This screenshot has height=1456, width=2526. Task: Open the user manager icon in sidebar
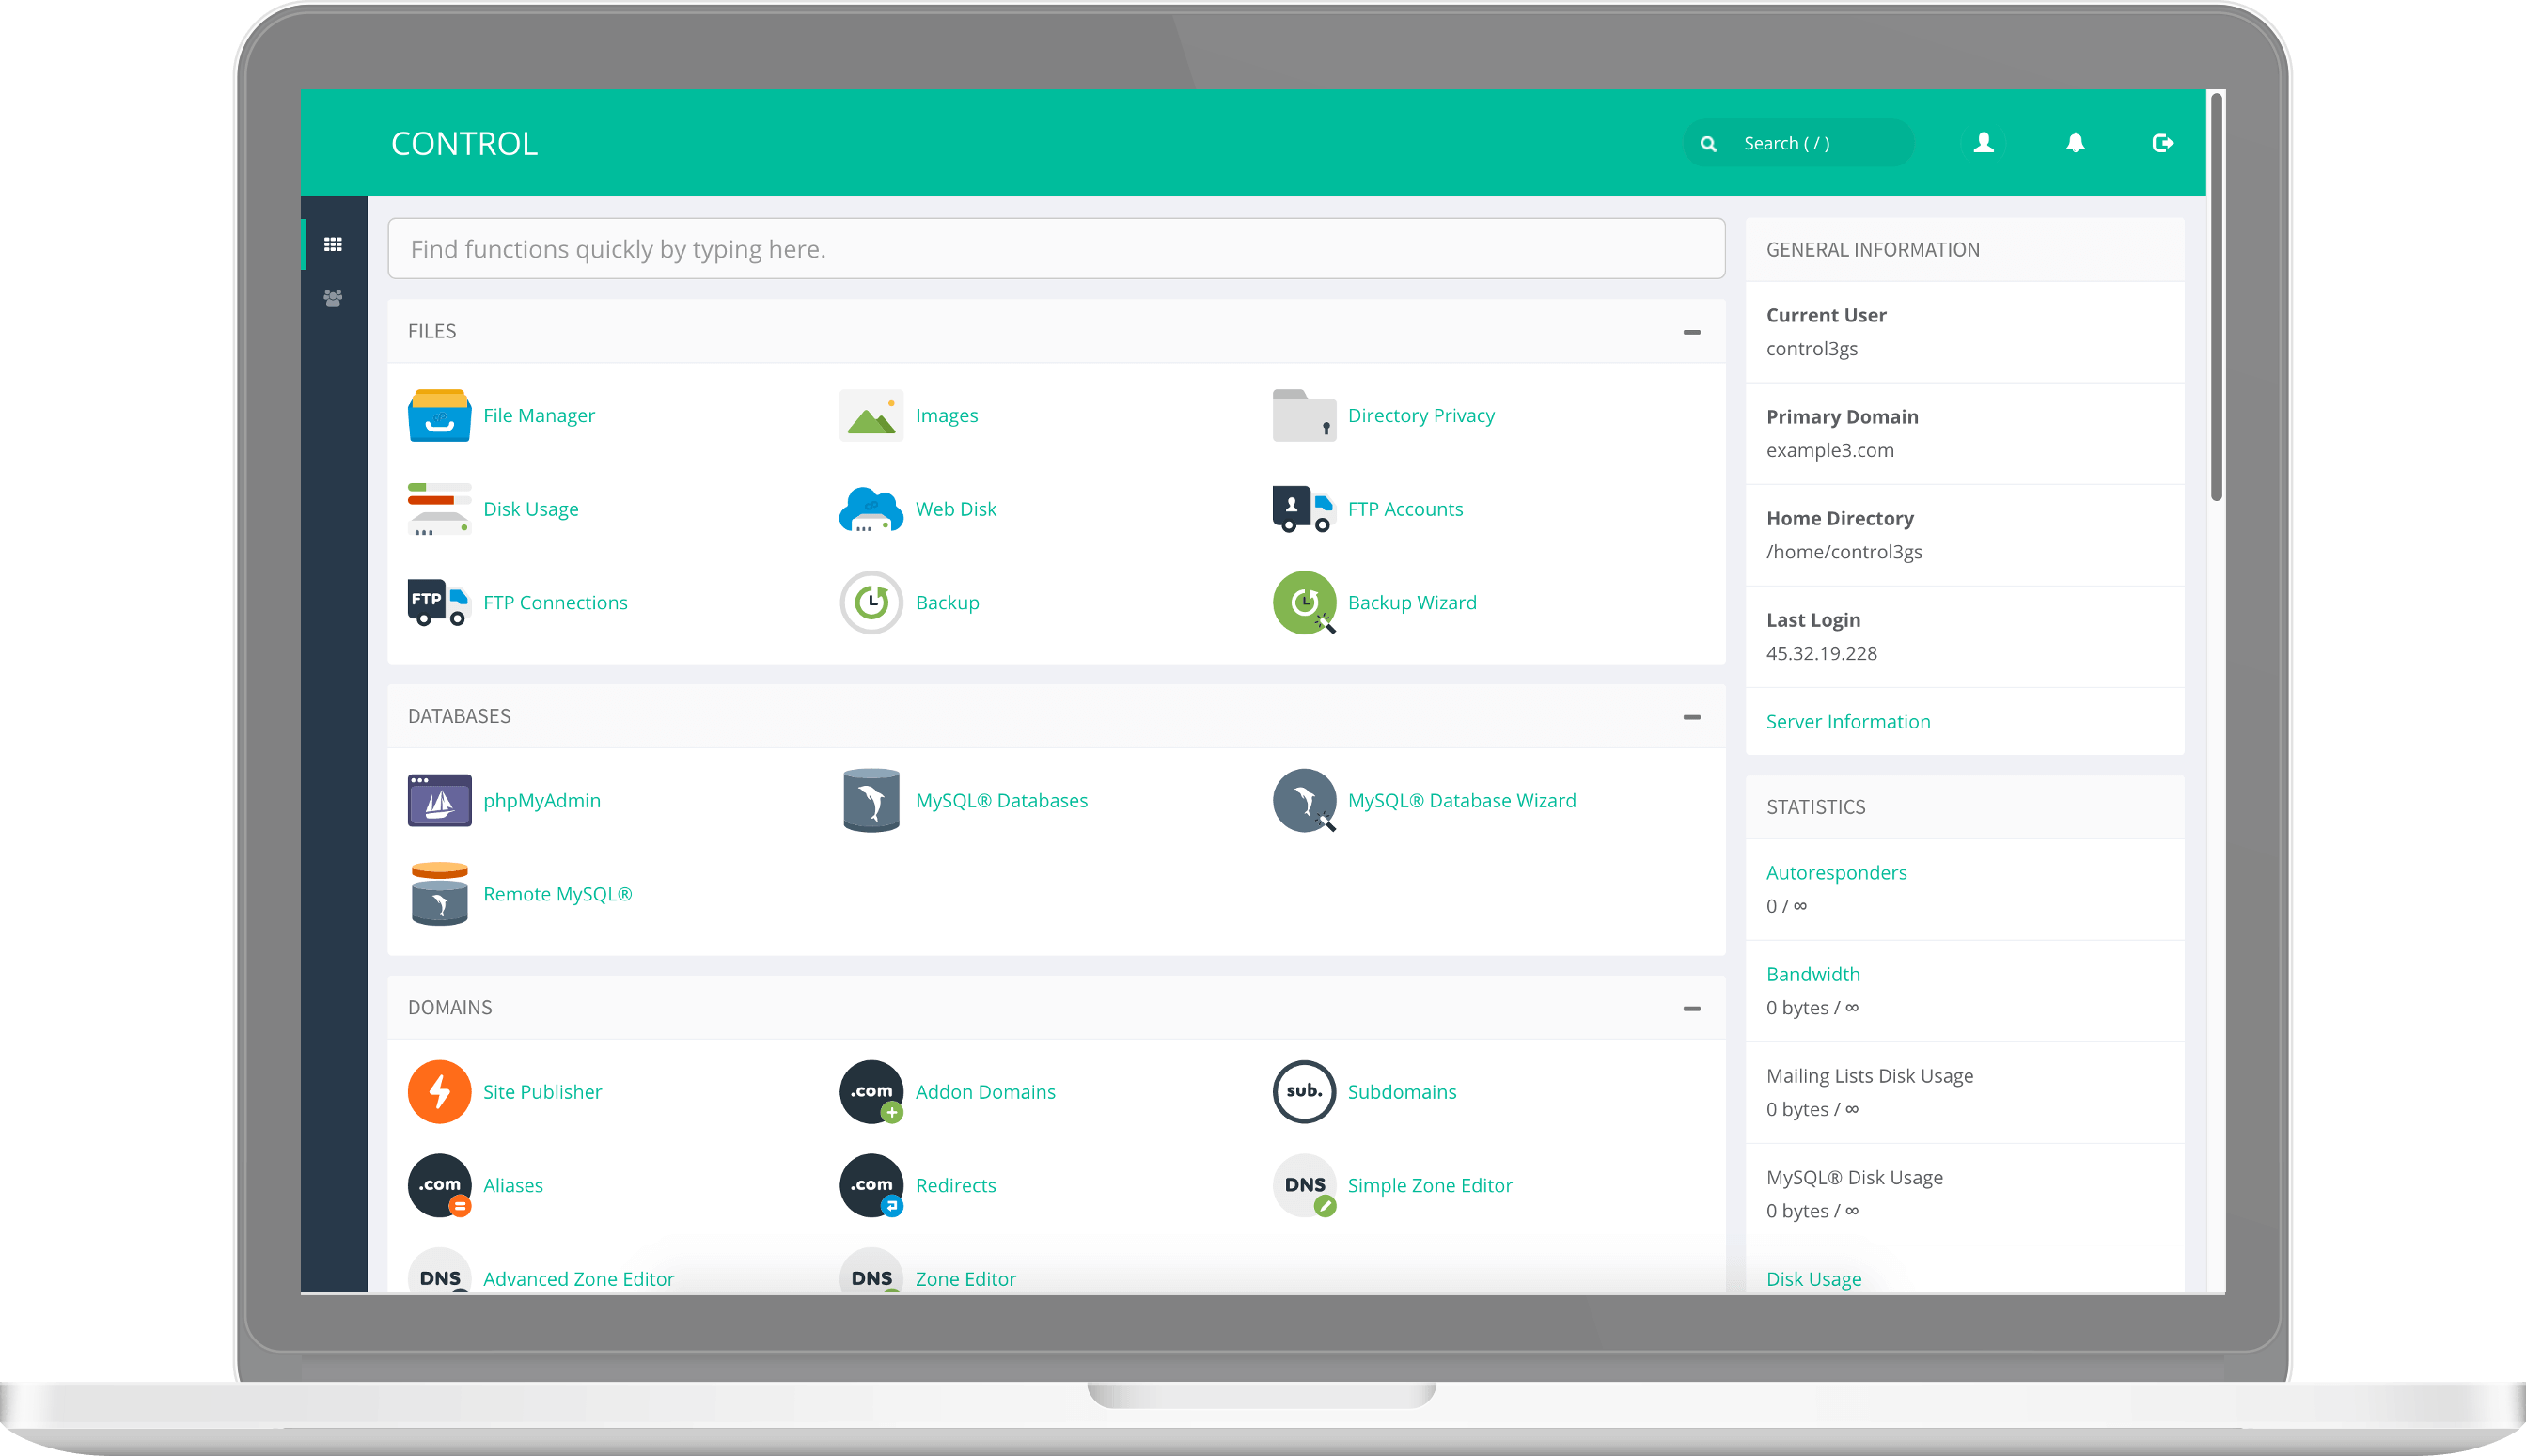pyautogui.click(x=333, y=298)
